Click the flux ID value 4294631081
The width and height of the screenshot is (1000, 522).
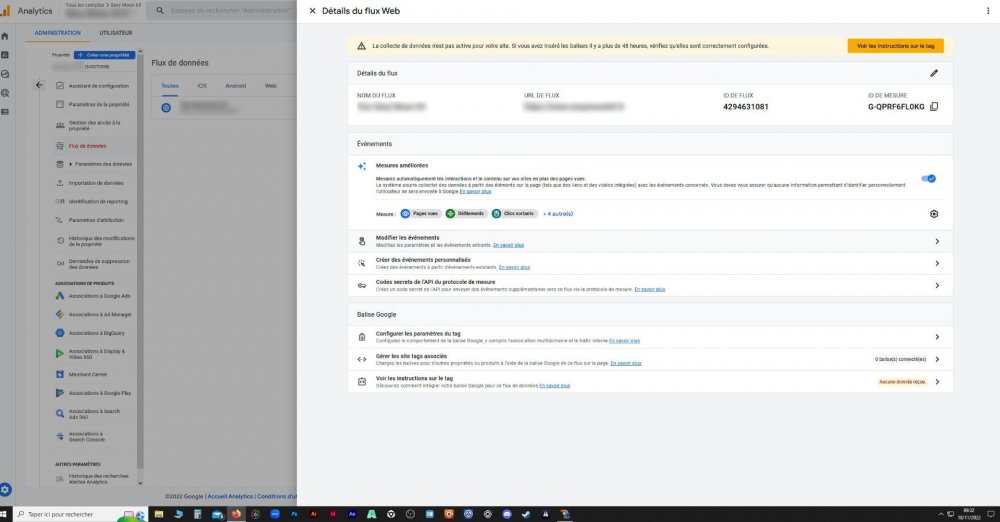pos(746,107)
